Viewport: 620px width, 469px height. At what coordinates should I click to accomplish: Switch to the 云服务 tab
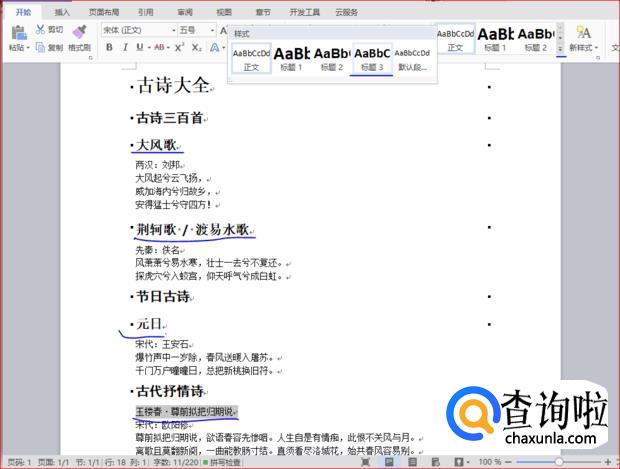coord(346,12)
